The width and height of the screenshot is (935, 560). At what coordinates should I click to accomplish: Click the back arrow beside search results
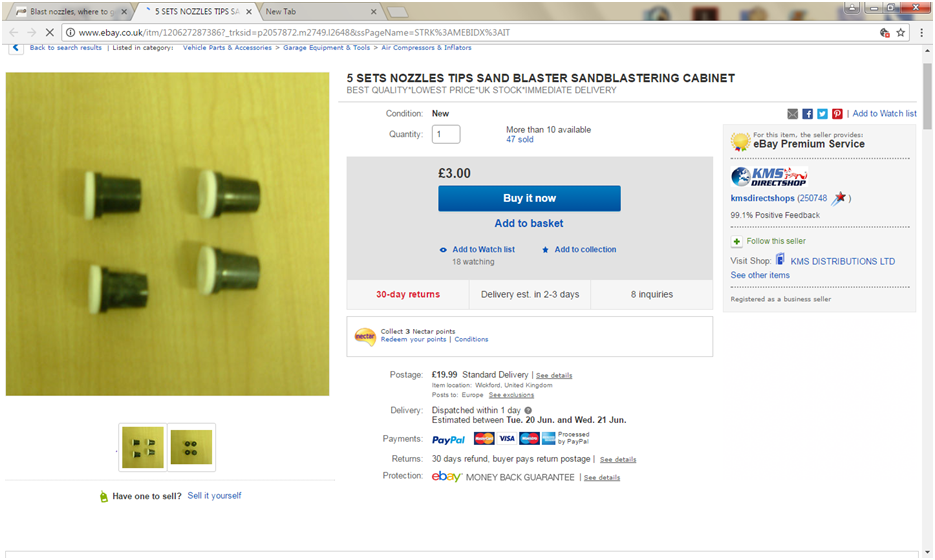[x=16, y=48]
